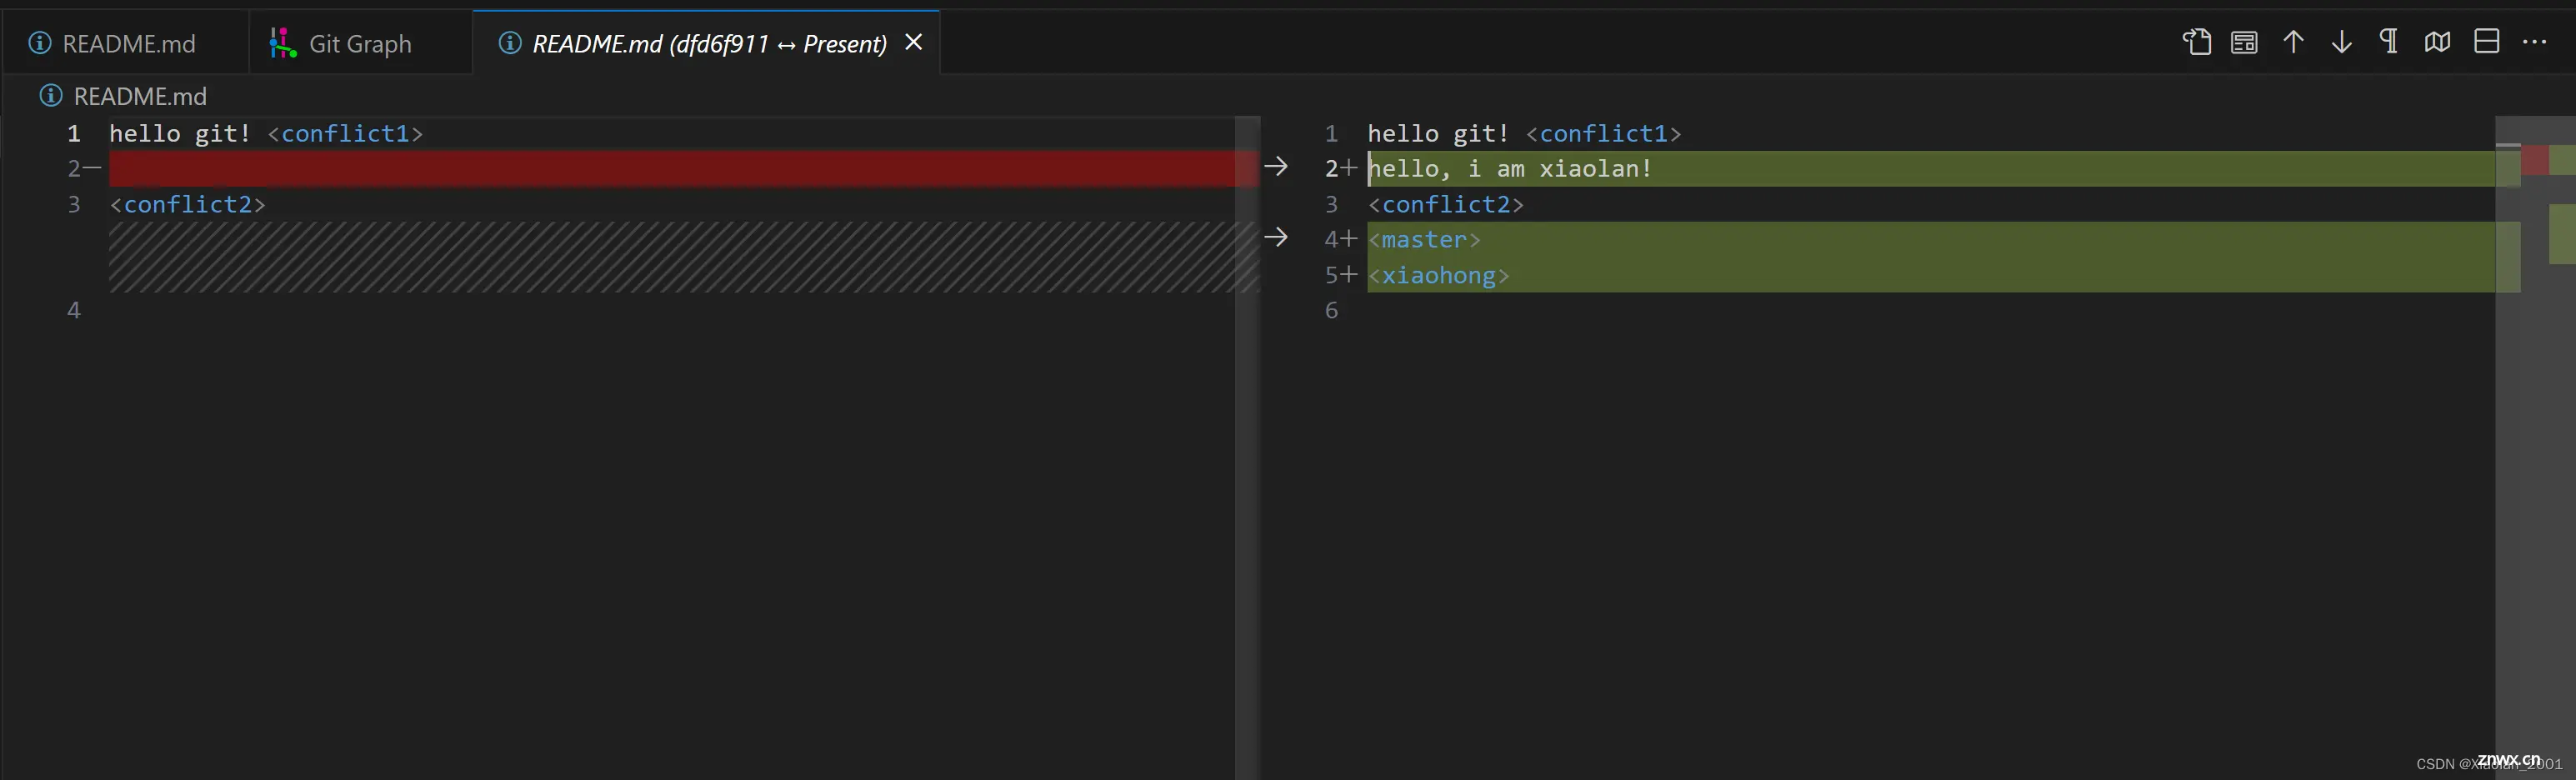
Task: Toggle whitespace pilcrow icon
Action: [2389, 42]
